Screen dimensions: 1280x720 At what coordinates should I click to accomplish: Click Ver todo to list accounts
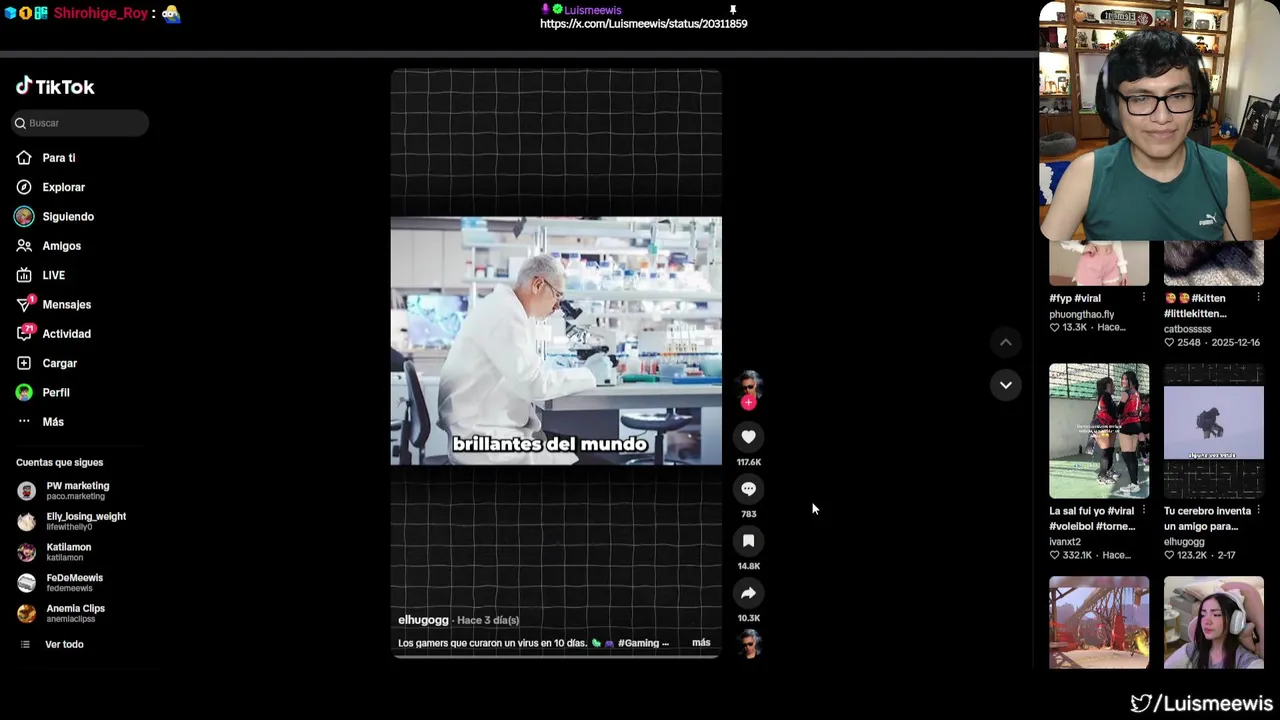pos(64,644)
